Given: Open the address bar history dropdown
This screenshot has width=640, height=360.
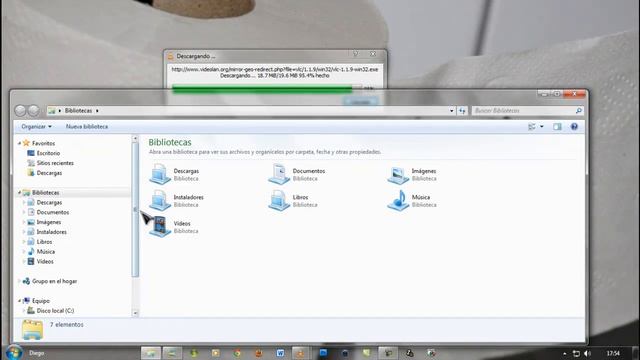Looking at the screenshot, I should click(x=451, y=111).
